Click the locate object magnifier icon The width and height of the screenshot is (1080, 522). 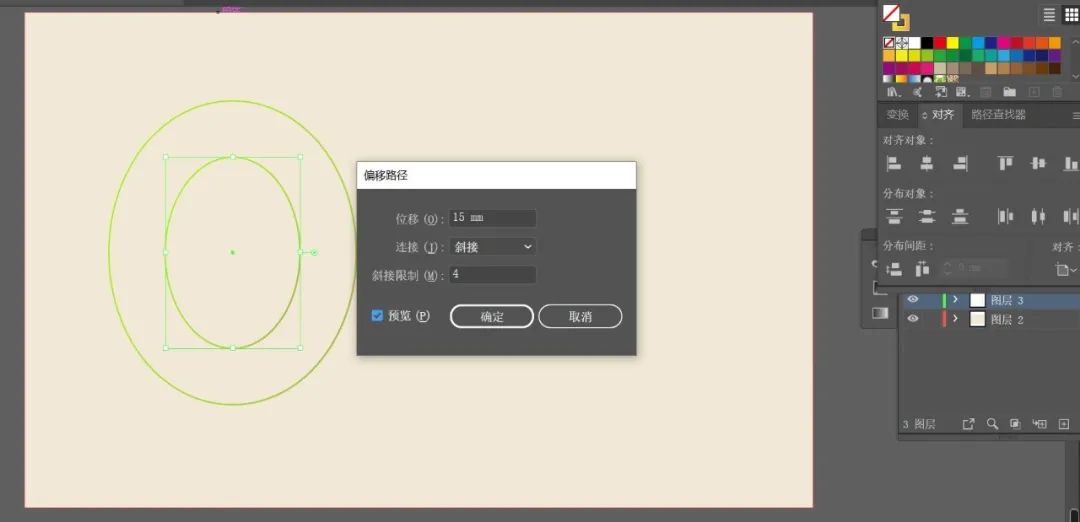[992, 424]
